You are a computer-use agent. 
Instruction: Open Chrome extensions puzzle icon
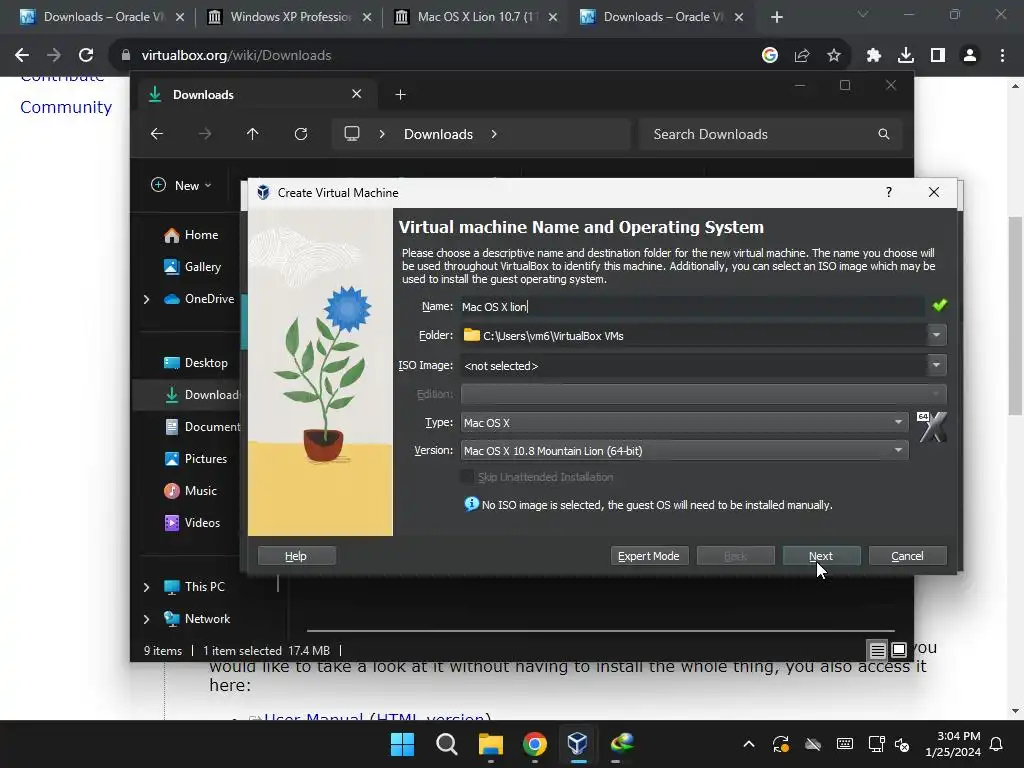(x=874, y=56)
